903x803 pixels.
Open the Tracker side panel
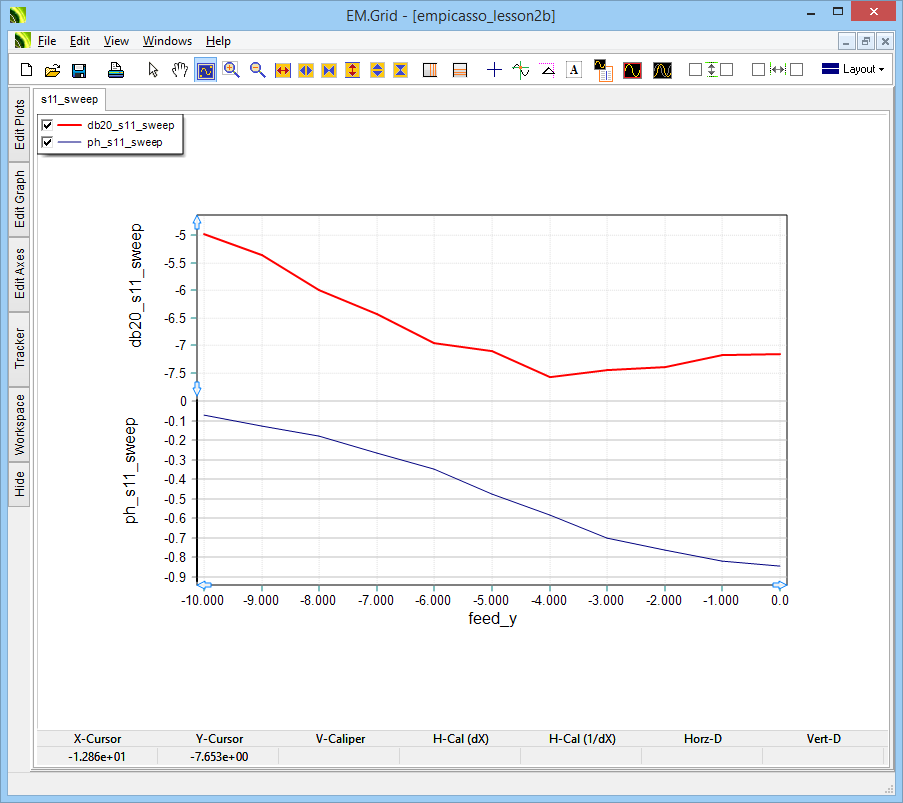tap(20, 349)
